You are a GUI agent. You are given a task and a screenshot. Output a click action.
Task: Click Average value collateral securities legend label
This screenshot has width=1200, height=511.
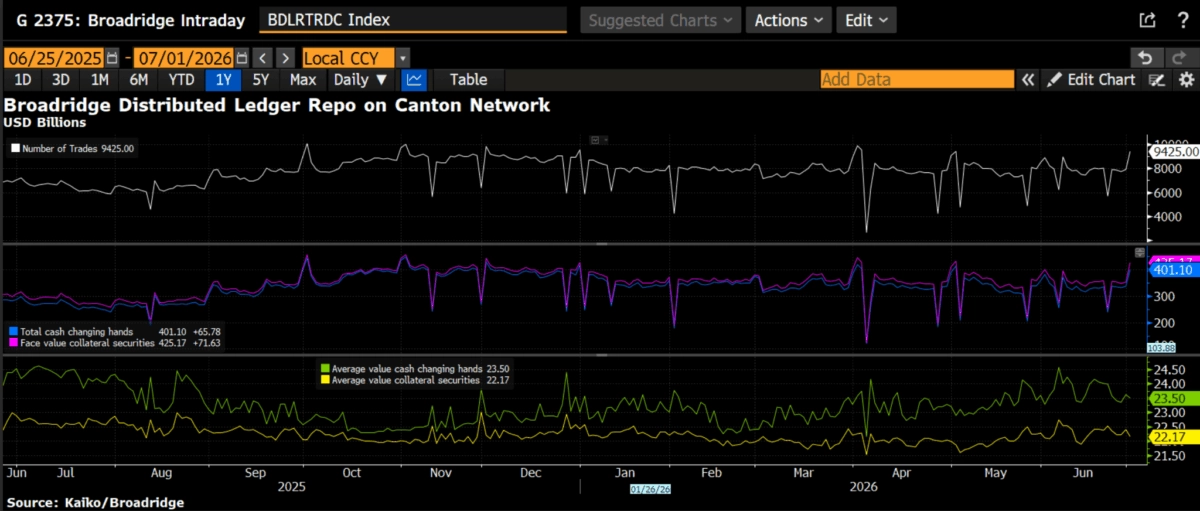coord(404,381)
